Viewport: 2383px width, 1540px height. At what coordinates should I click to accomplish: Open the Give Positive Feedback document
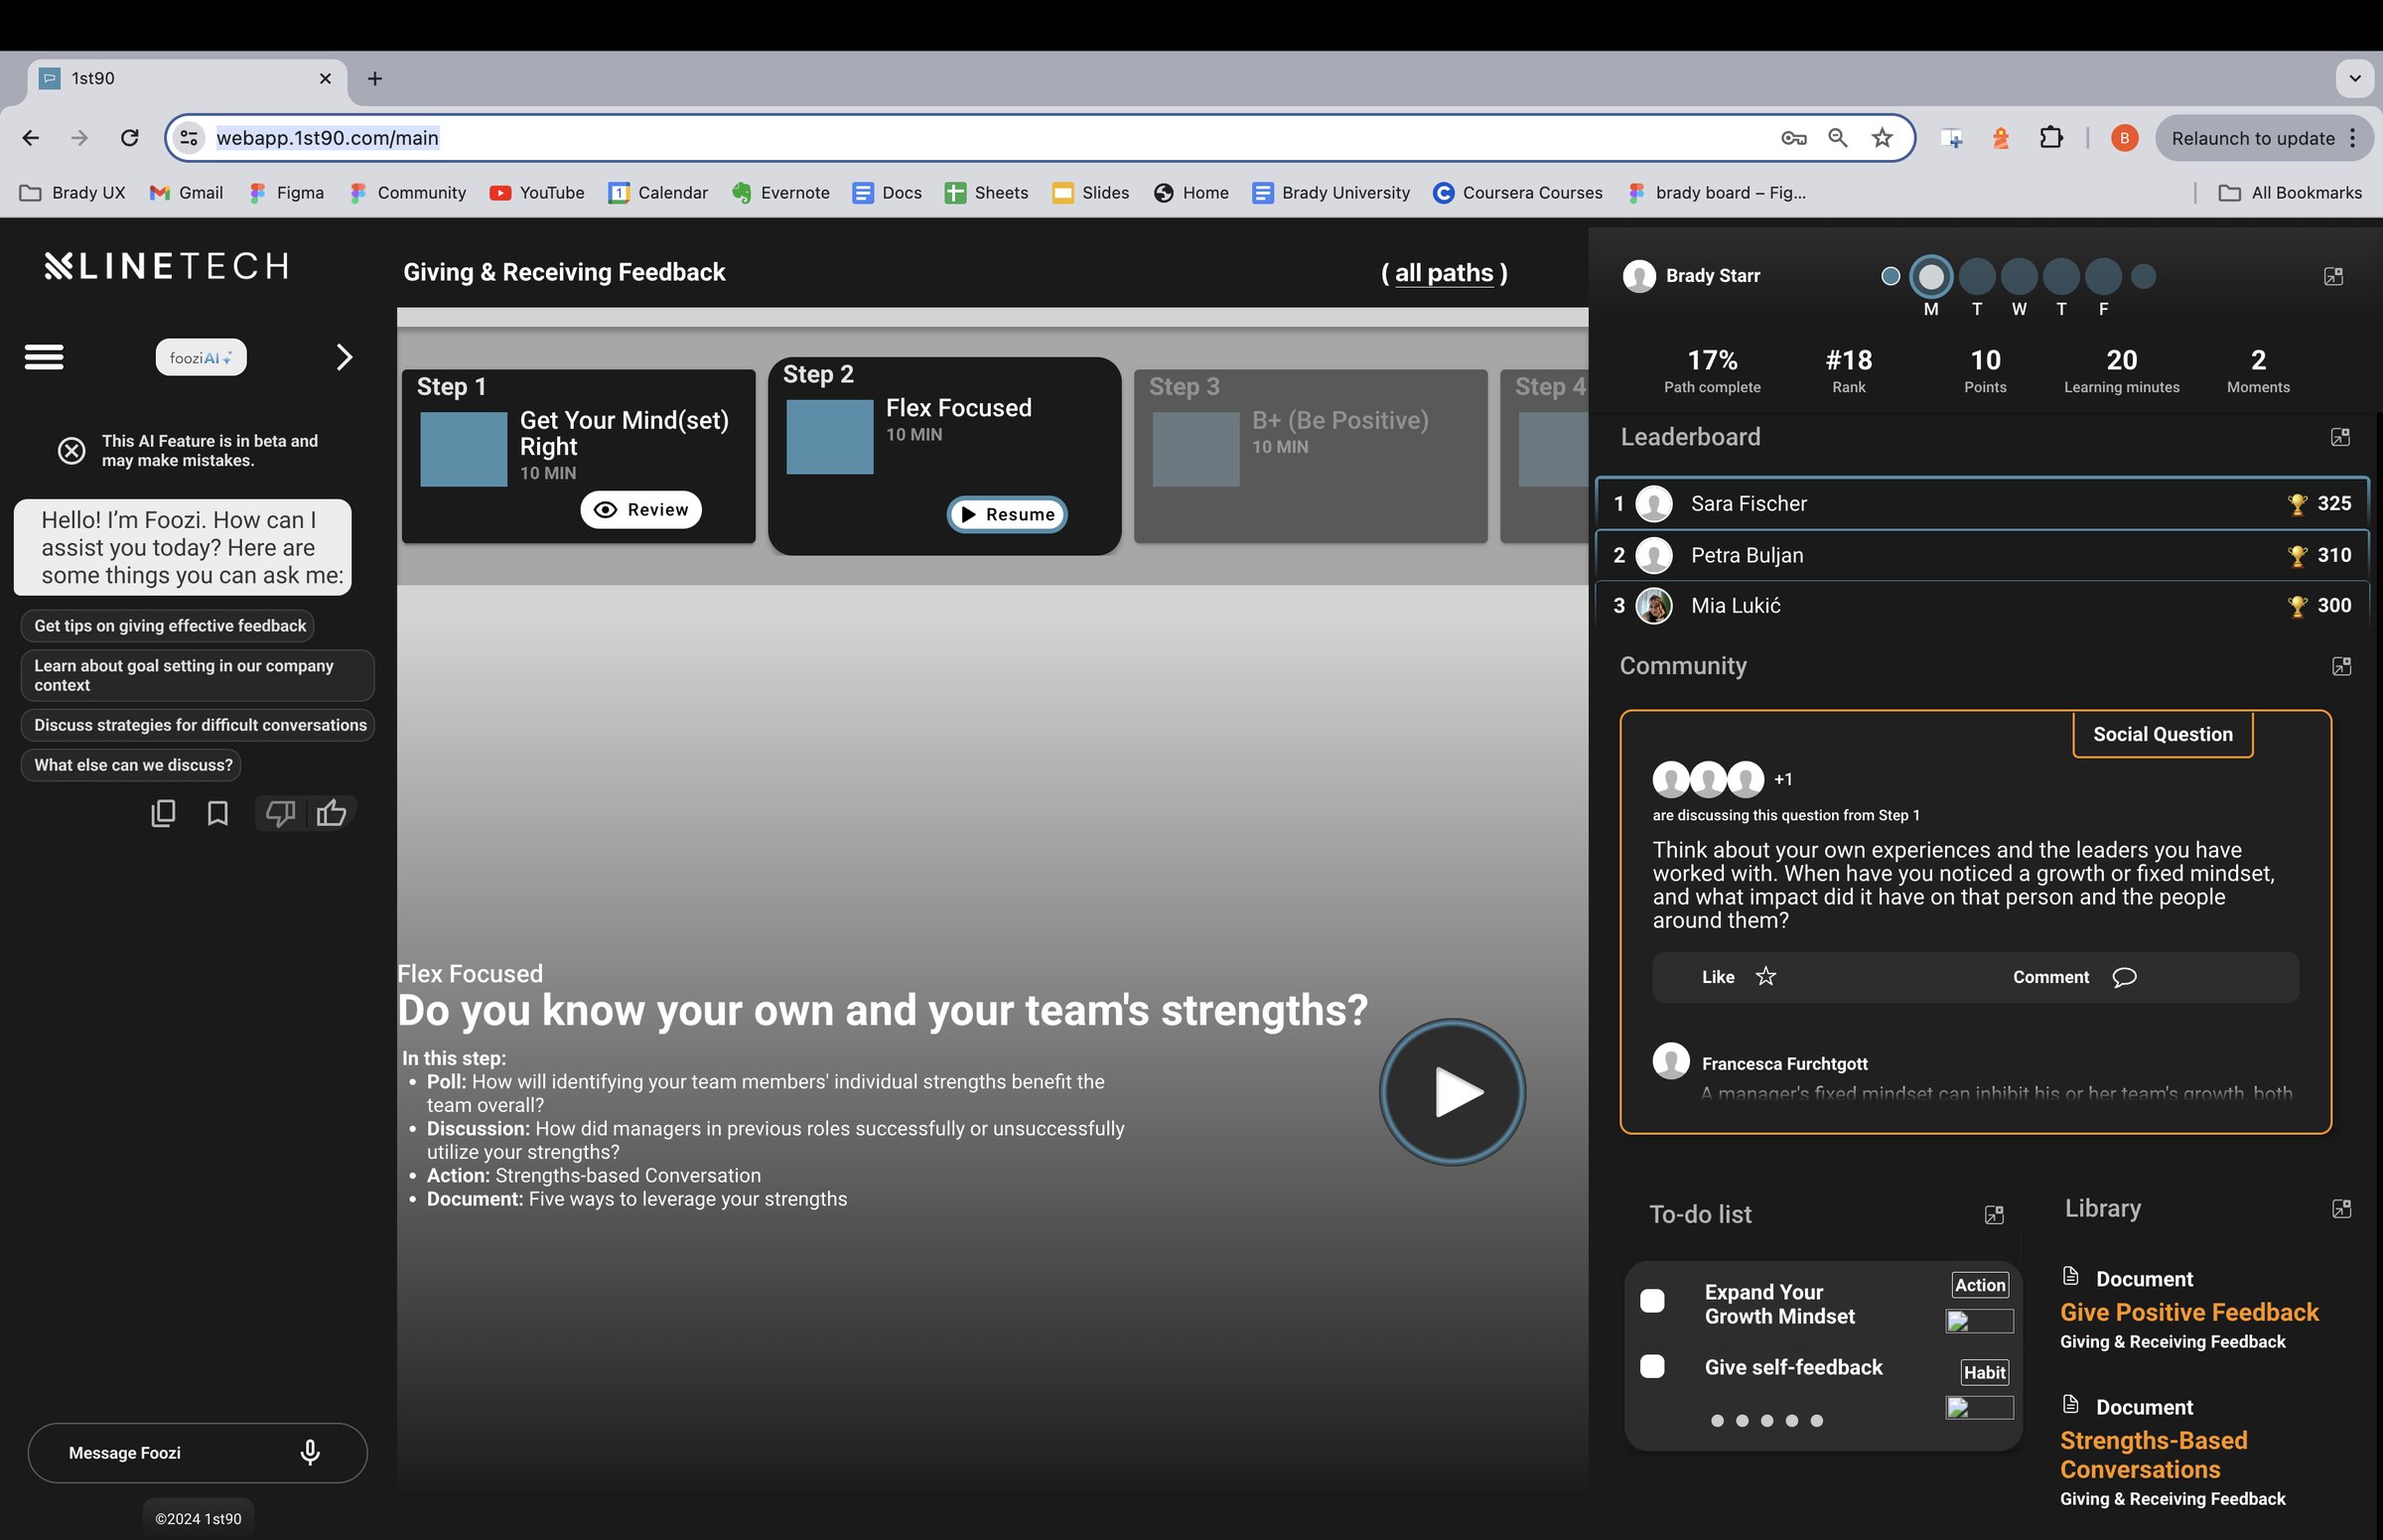pyautogui.click(x=2189, y=1313)
